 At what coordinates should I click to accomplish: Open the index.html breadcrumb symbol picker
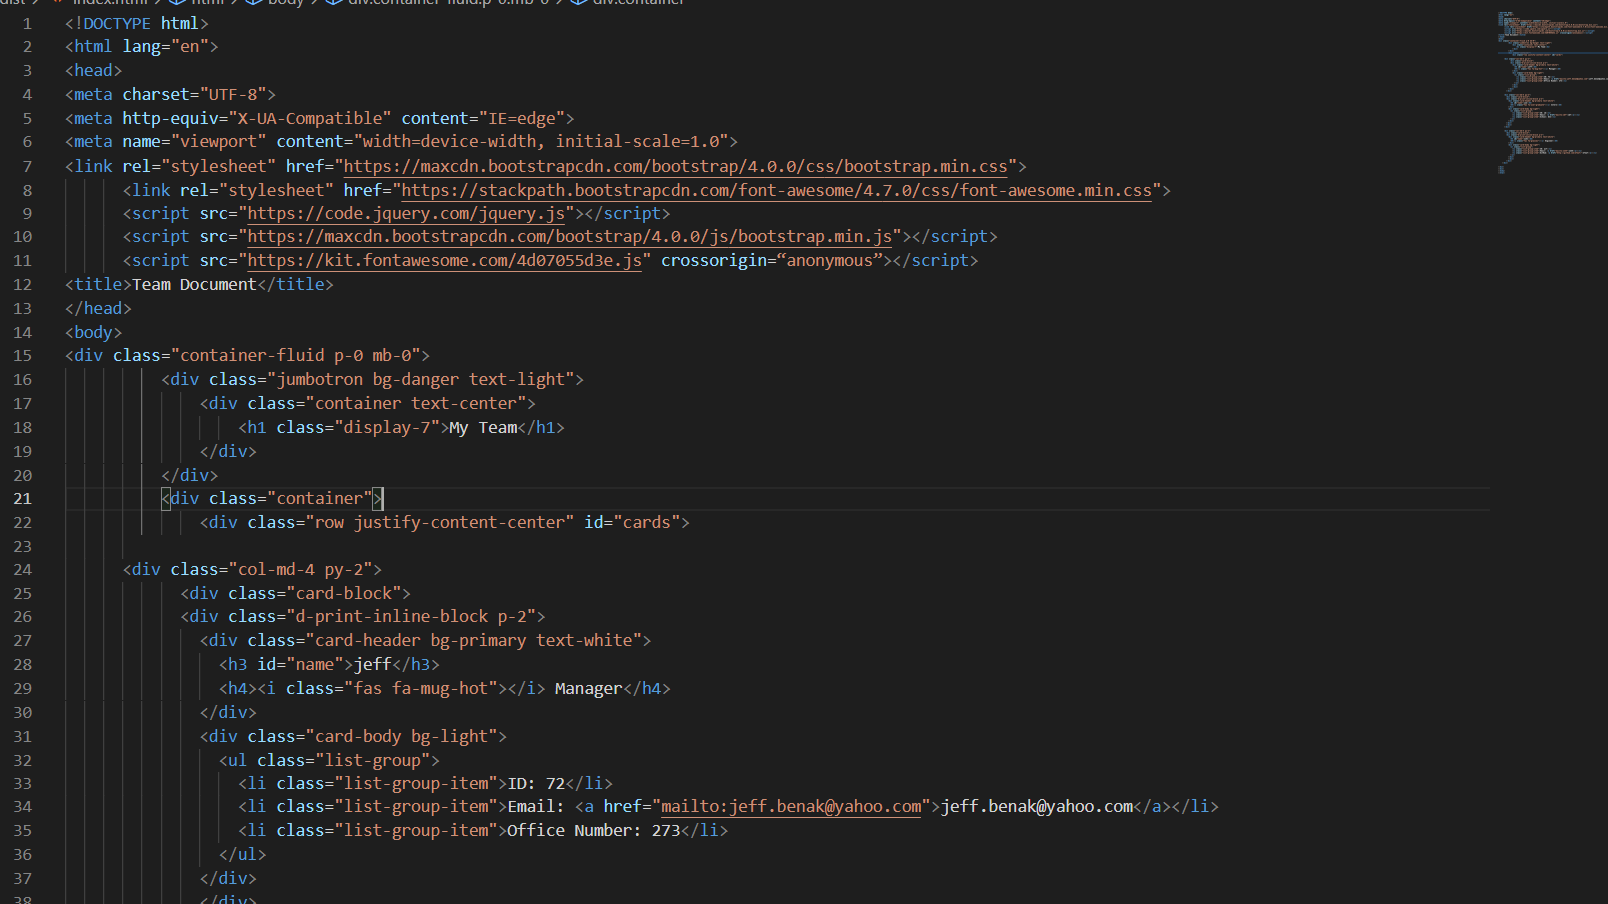coord(110,3)
